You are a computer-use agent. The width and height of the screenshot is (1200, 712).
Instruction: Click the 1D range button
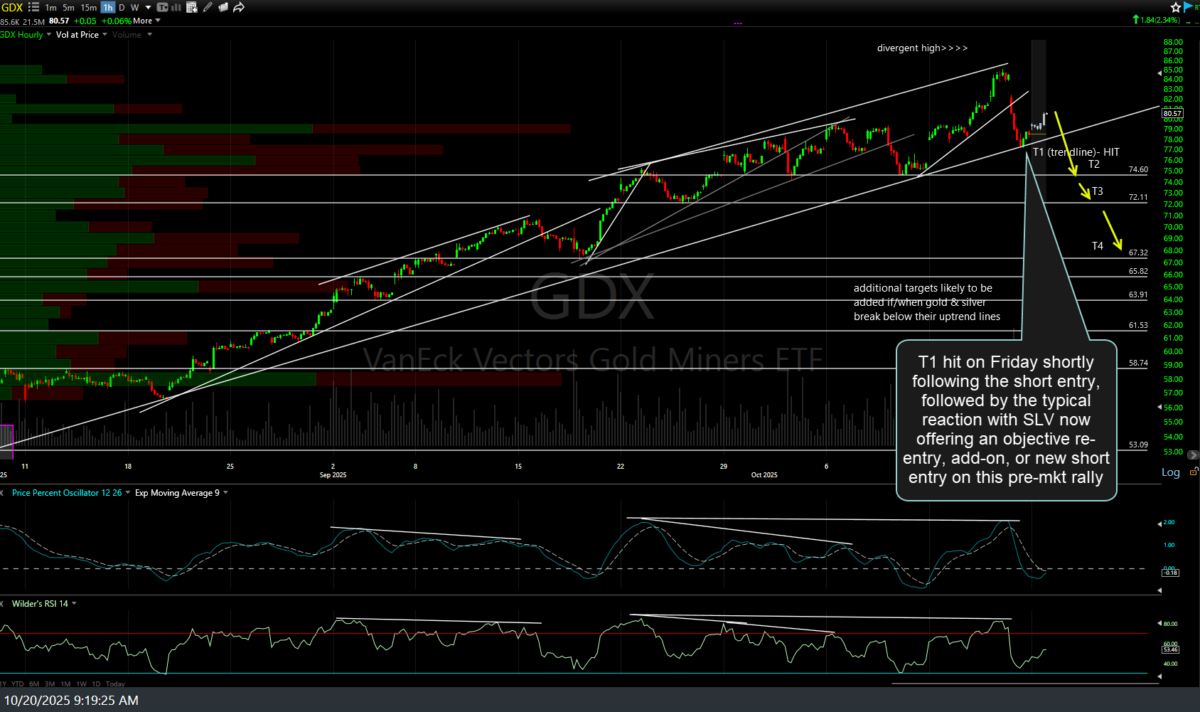coord(96,684)
